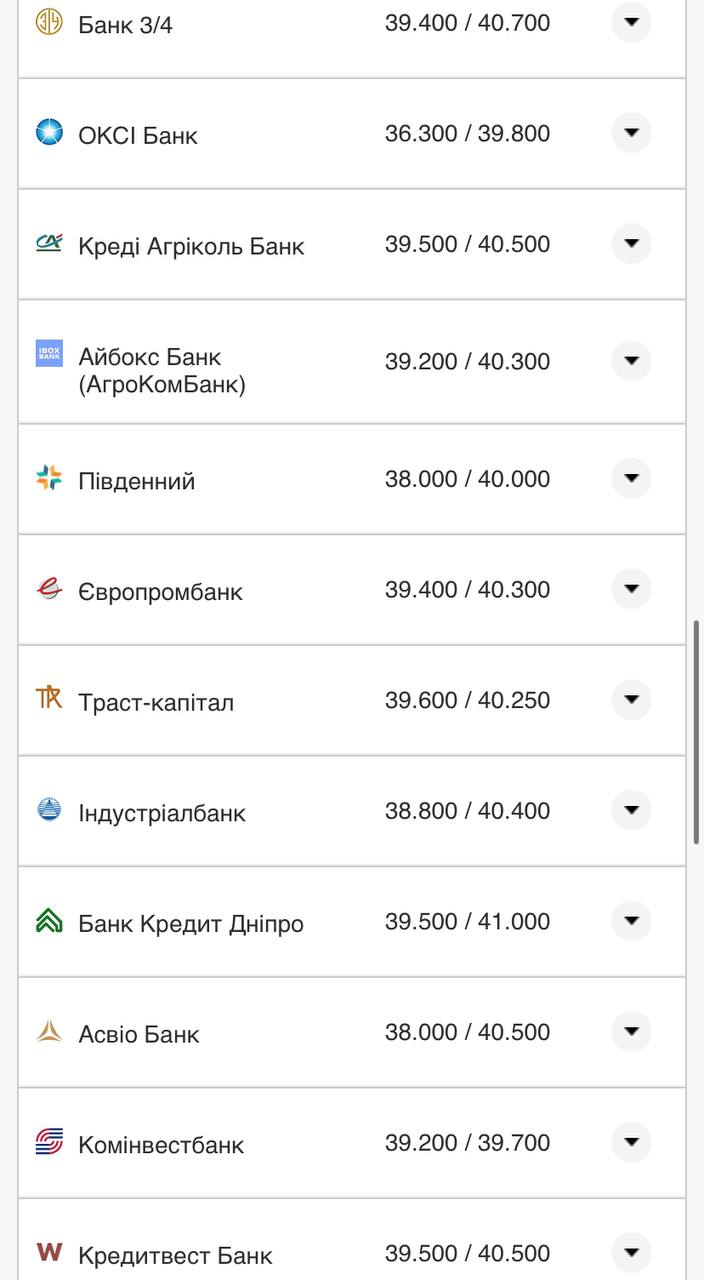Image resolution: width=704 pixels, height=1280 pixels.
Task: Expand the Південний bank row
Action: 631,478
